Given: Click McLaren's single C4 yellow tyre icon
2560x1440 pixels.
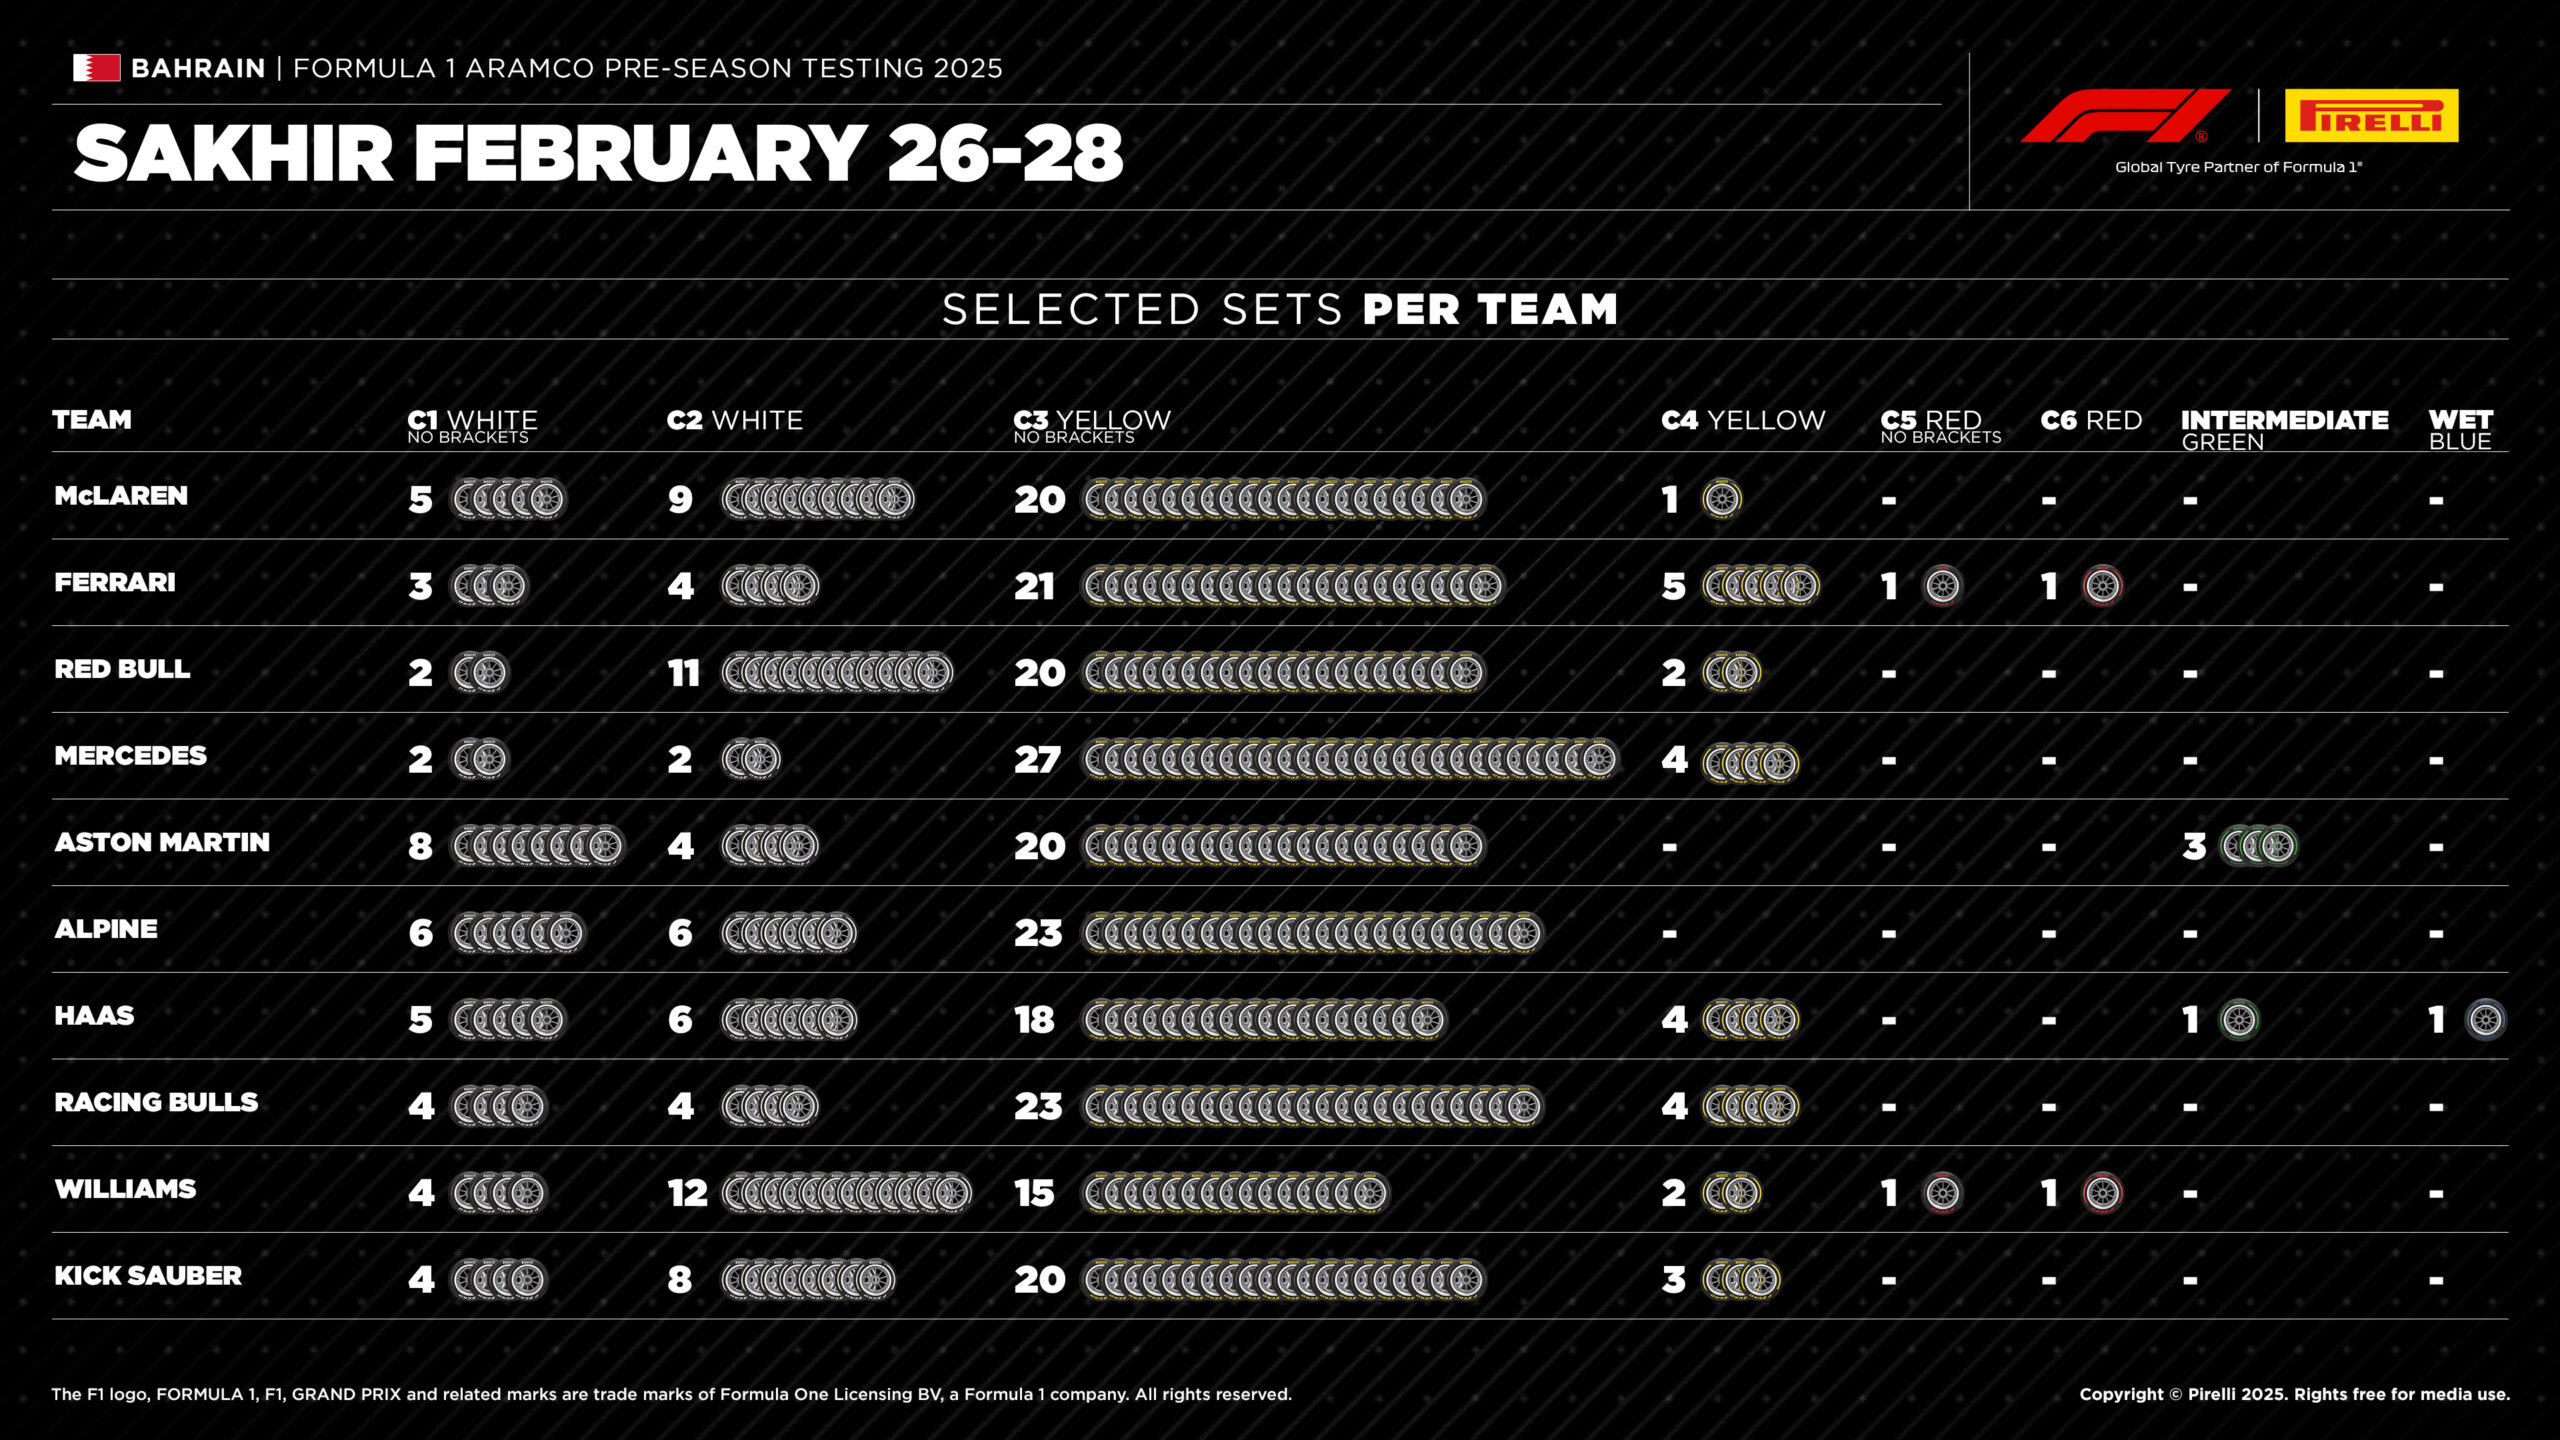Looking at the screenshot, I should [1722, 499].
